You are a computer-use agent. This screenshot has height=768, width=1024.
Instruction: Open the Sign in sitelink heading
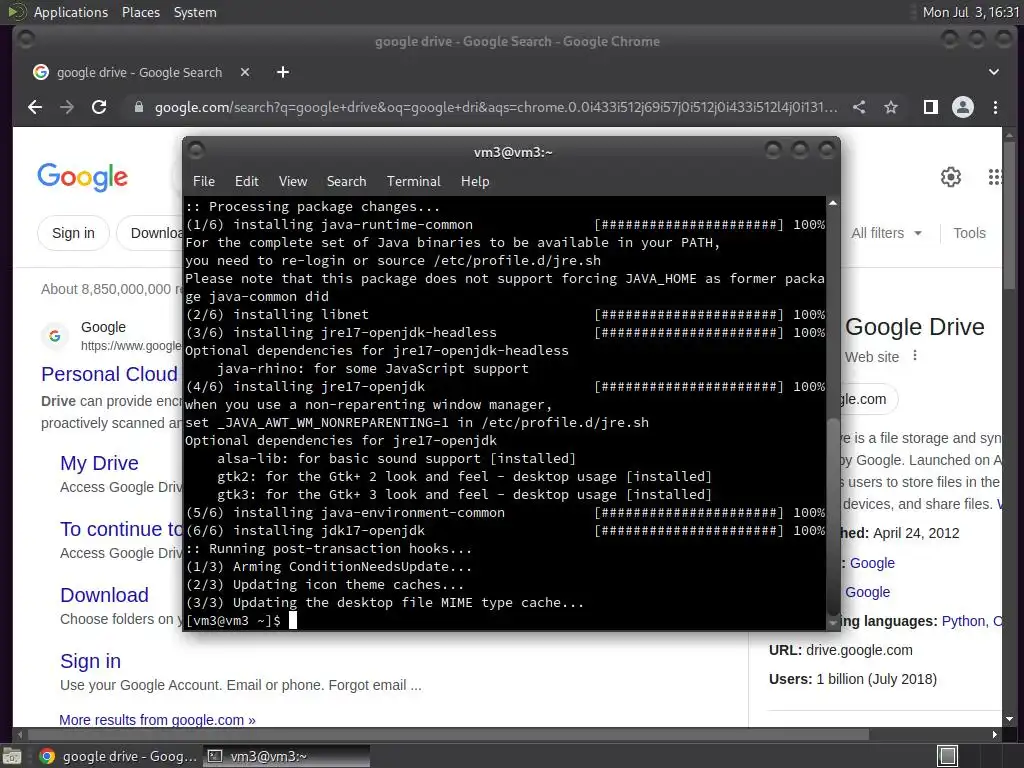90,661
